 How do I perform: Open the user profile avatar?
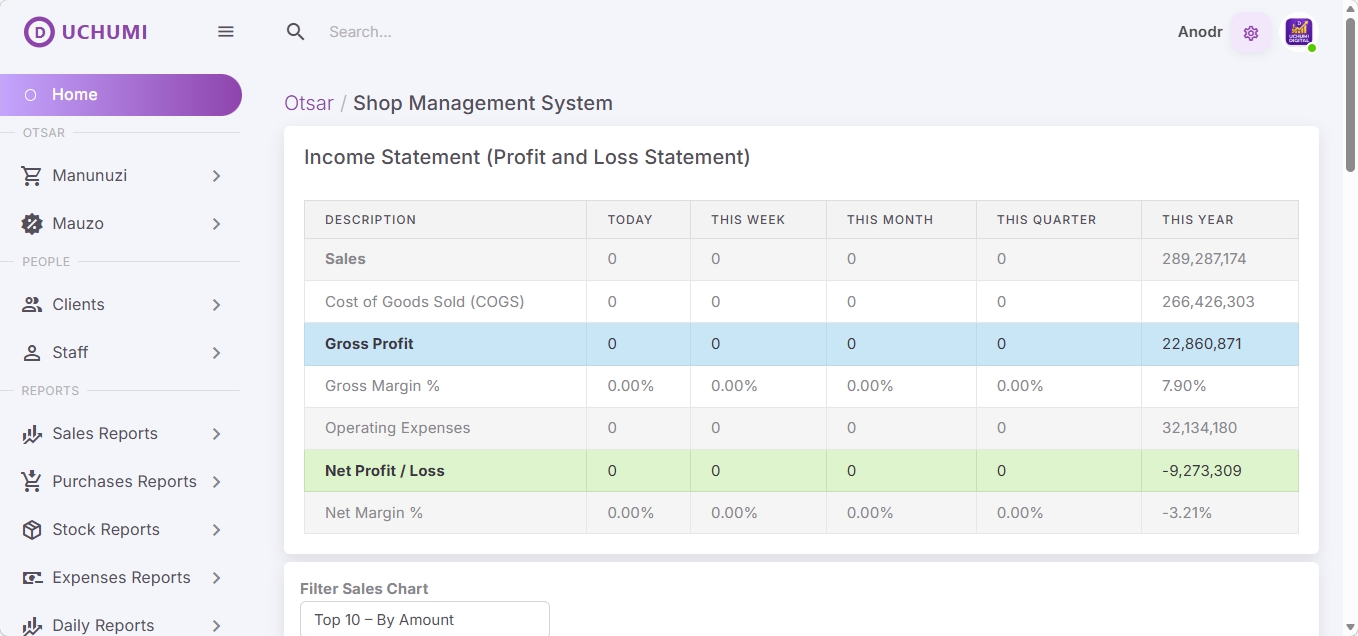tap(1298, 32)
